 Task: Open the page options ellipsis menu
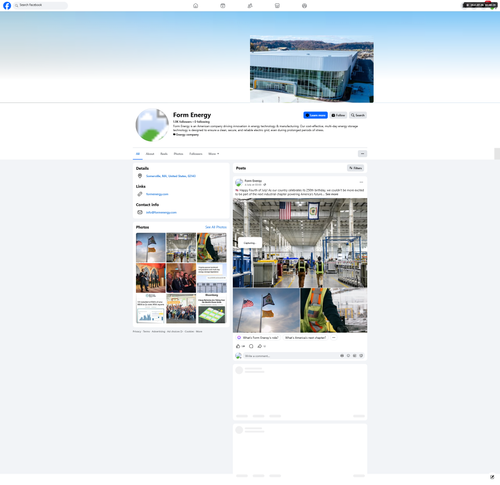click(x=362, y=154)
